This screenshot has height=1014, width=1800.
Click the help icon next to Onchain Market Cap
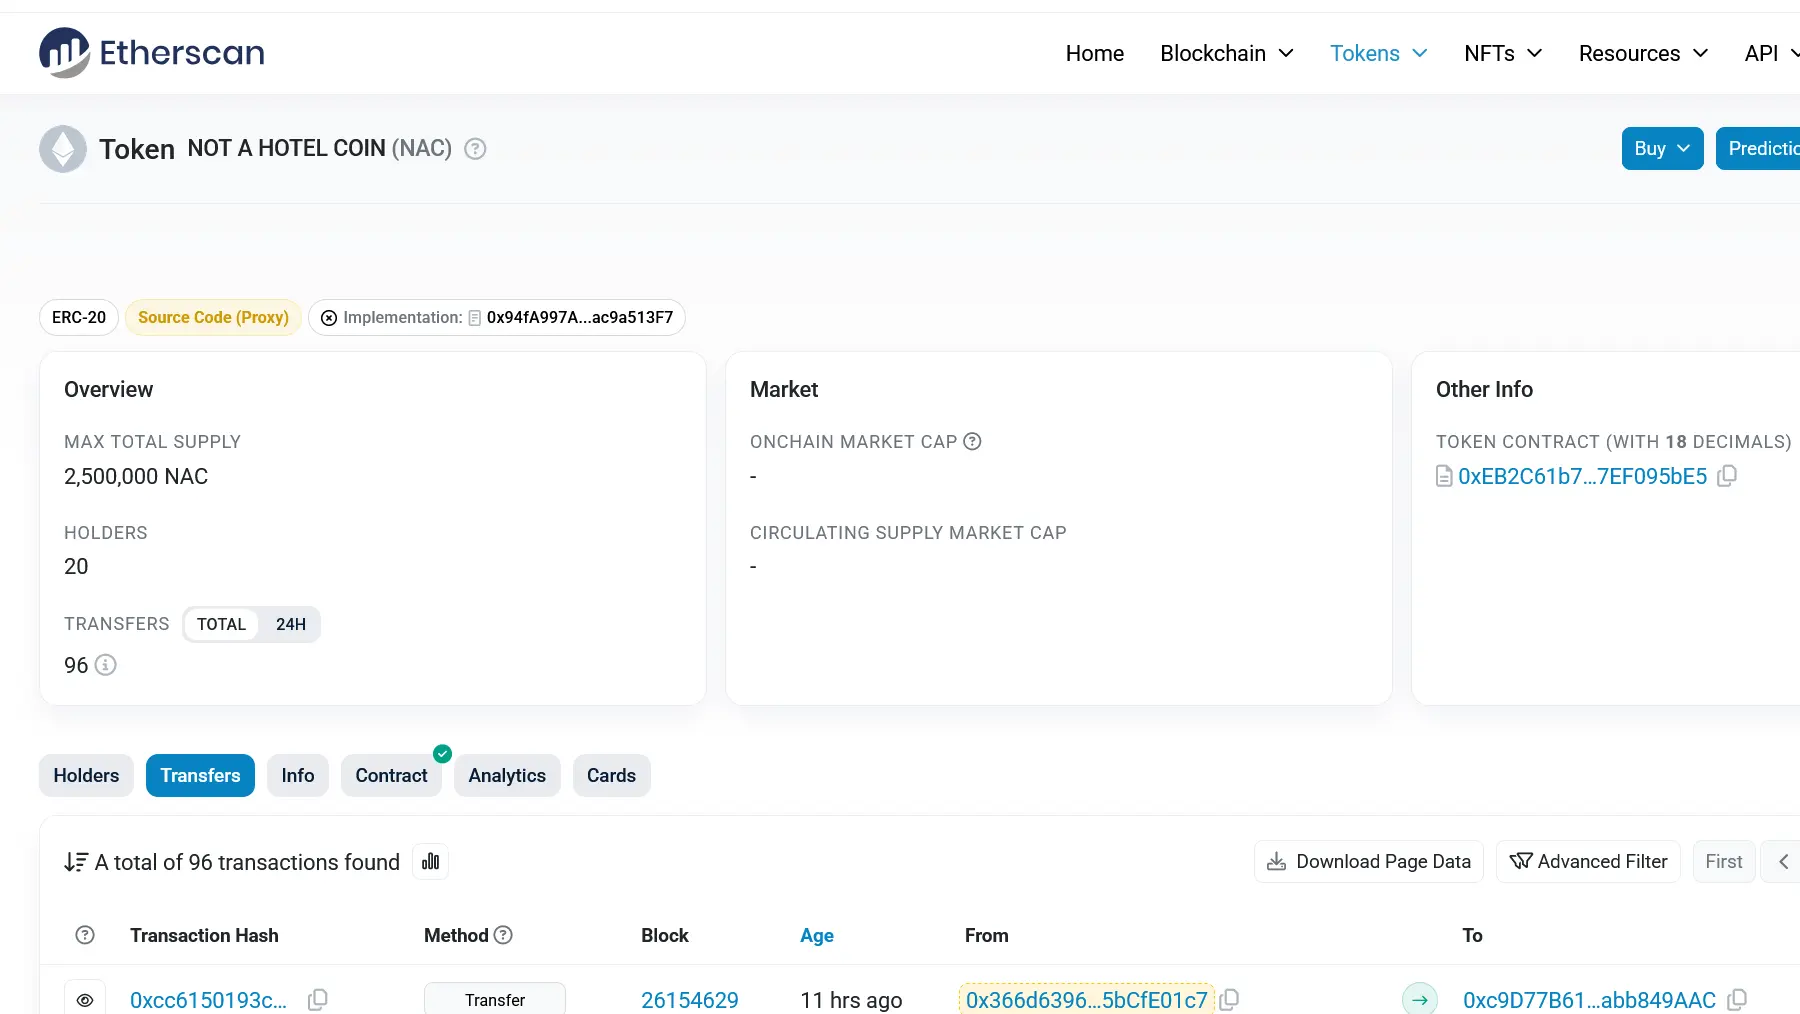click(972, 441)
